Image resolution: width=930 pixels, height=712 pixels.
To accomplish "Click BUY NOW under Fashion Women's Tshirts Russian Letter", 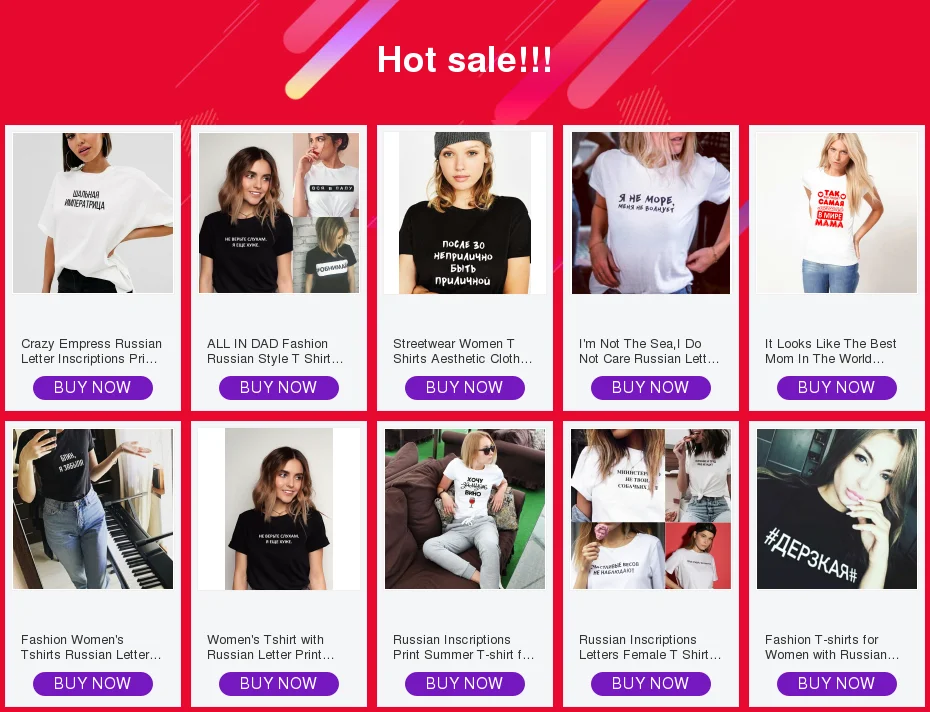I will pos(93,684).
